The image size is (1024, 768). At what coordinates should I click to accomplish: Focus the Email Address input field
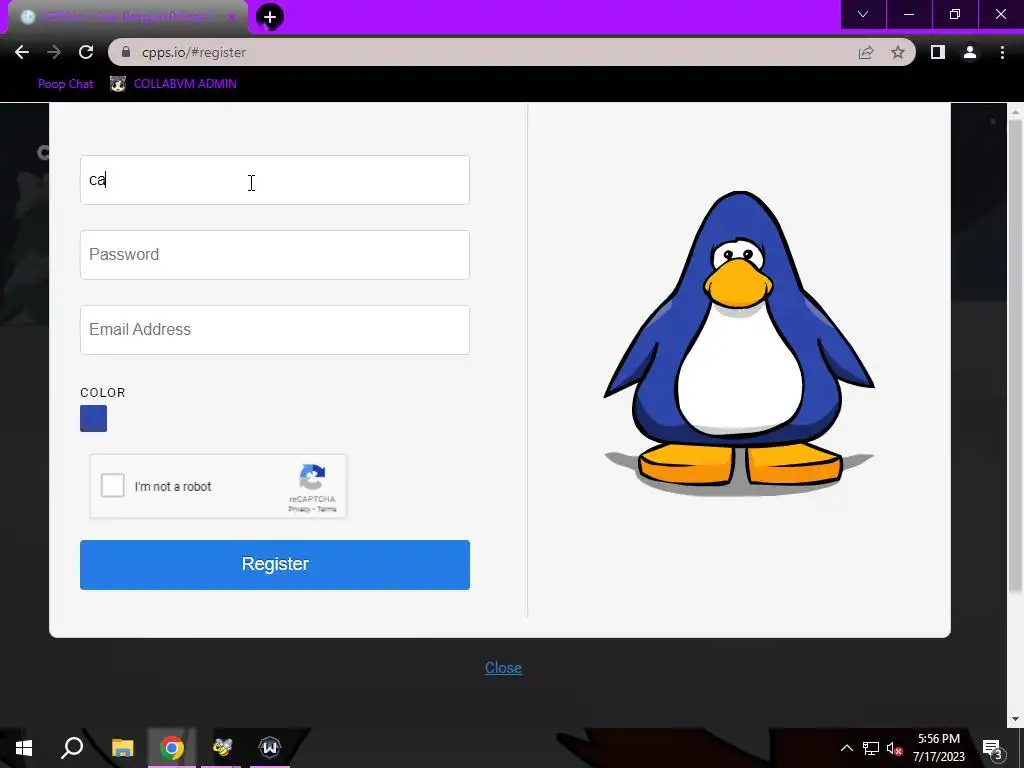(x=274, y=330)
